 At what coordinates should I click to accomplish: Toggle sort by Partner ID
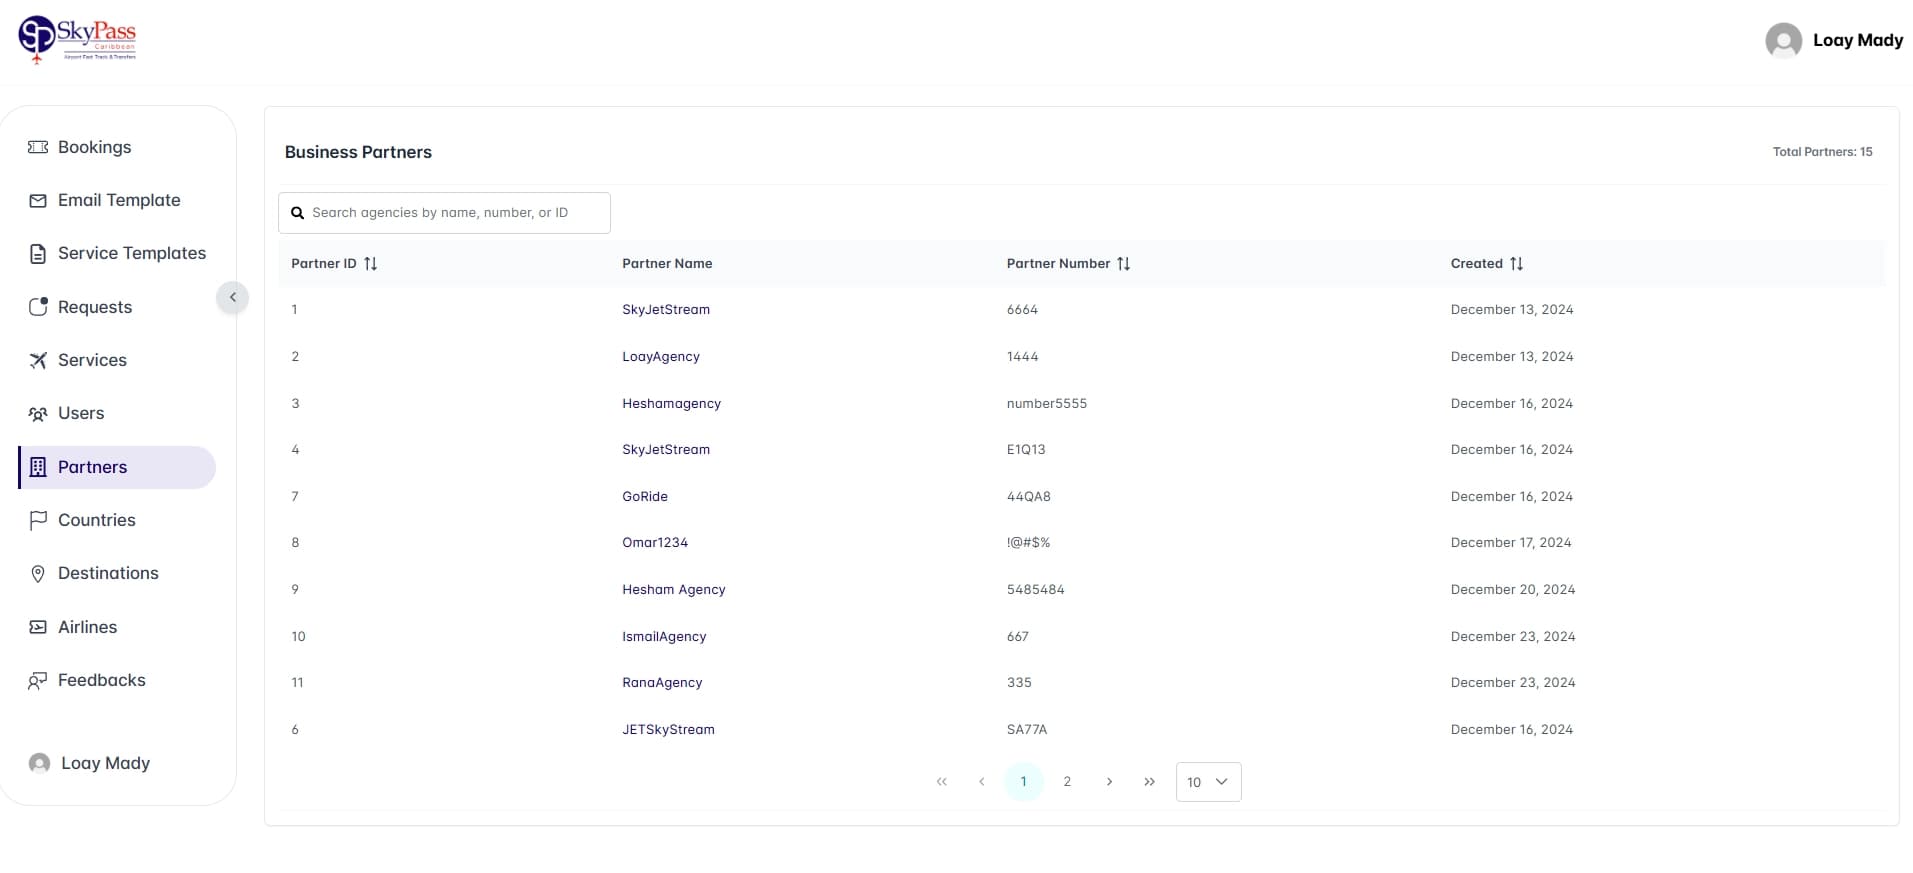370,264
